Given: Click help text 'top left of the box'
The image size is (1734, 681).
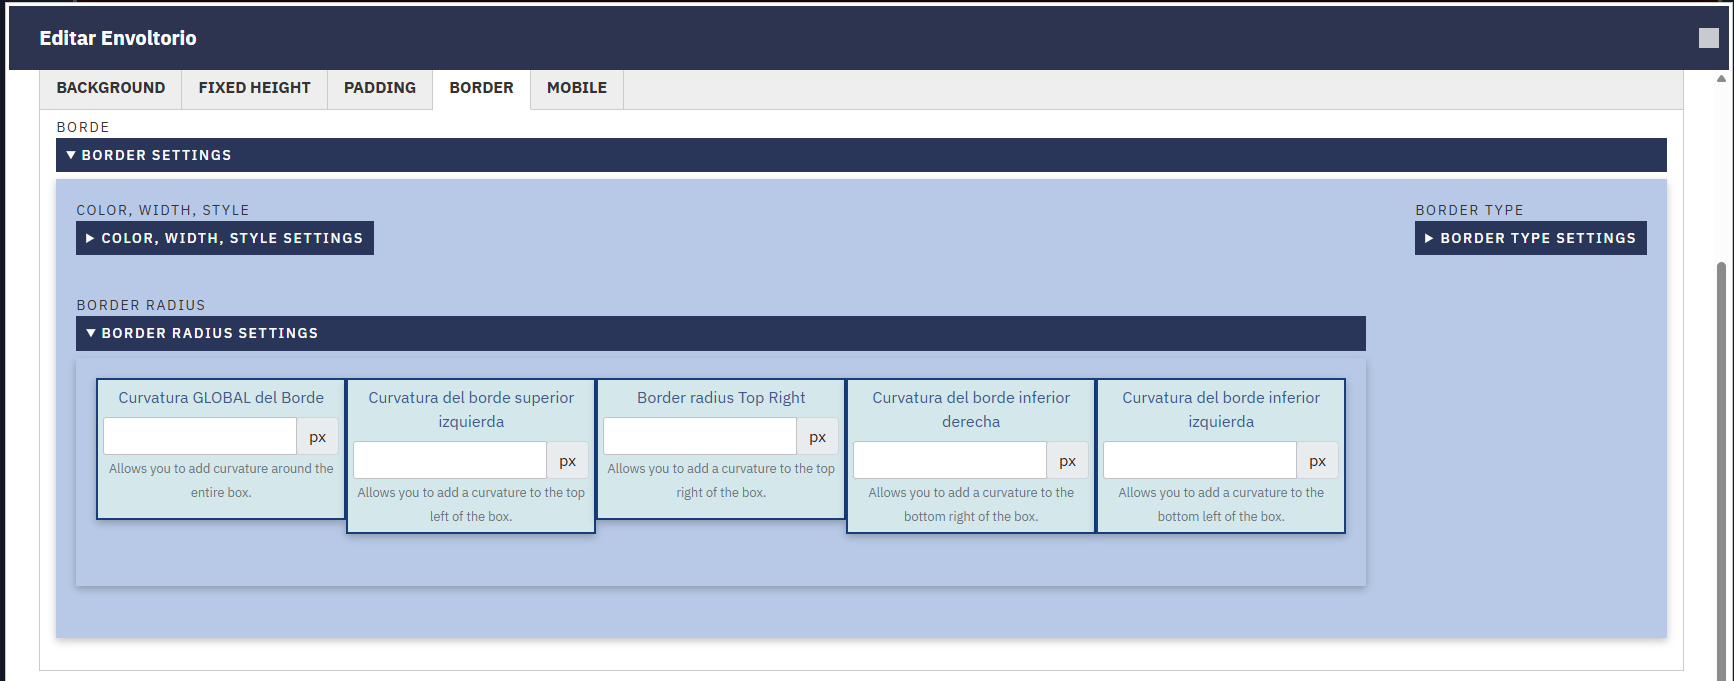Looking at the screenshot, I should coord(471,504).
